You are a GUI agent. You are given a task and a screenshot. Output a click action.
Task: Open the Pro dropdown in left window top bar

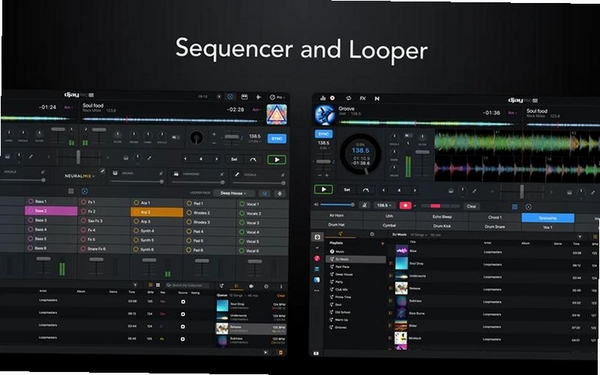278,97
